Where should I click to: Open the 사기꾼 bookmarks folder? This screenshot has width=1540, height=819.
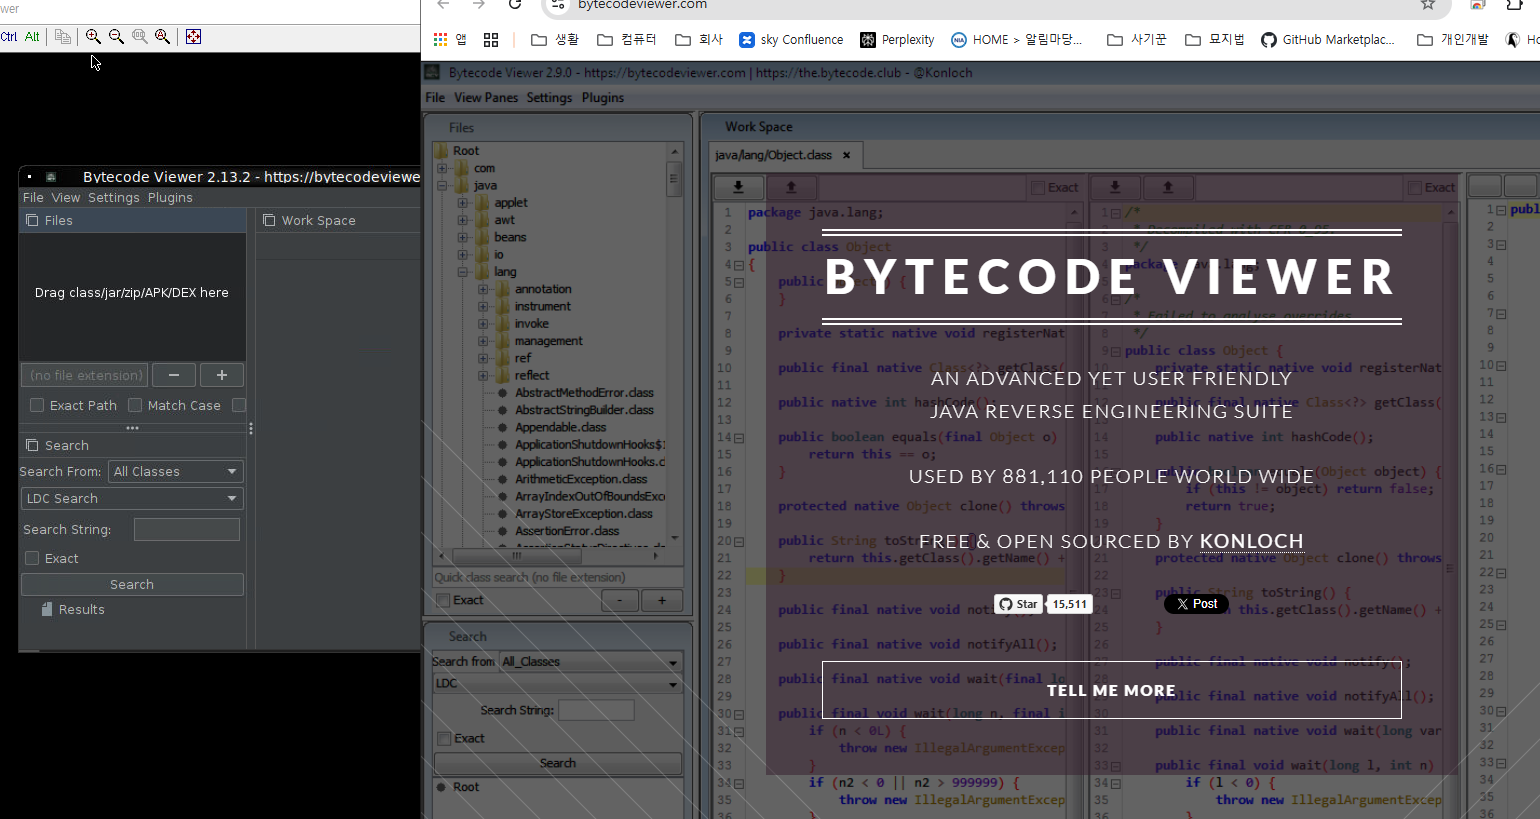point(1137,40)
